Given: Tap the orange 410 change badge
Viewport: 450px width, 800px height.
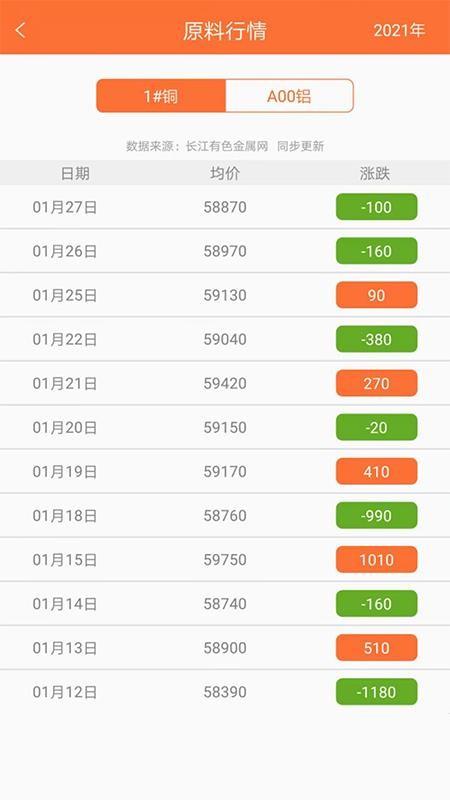Looking at the screenshot, I should pyautogui.click(x=377, y=471).
